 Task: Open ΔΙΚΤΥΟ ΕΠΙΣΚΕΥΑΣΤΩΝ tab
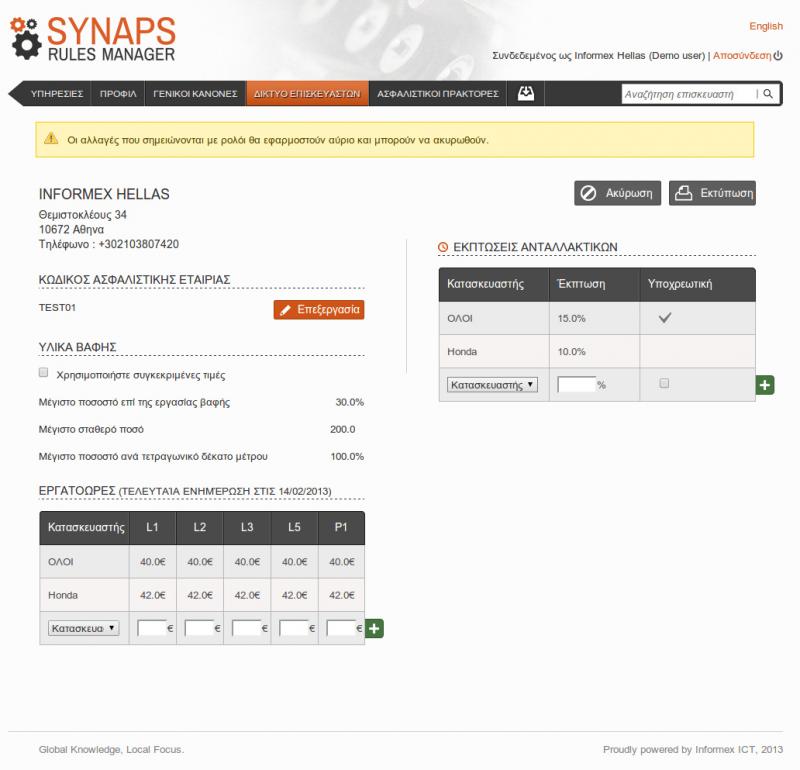tap(307, 94)
